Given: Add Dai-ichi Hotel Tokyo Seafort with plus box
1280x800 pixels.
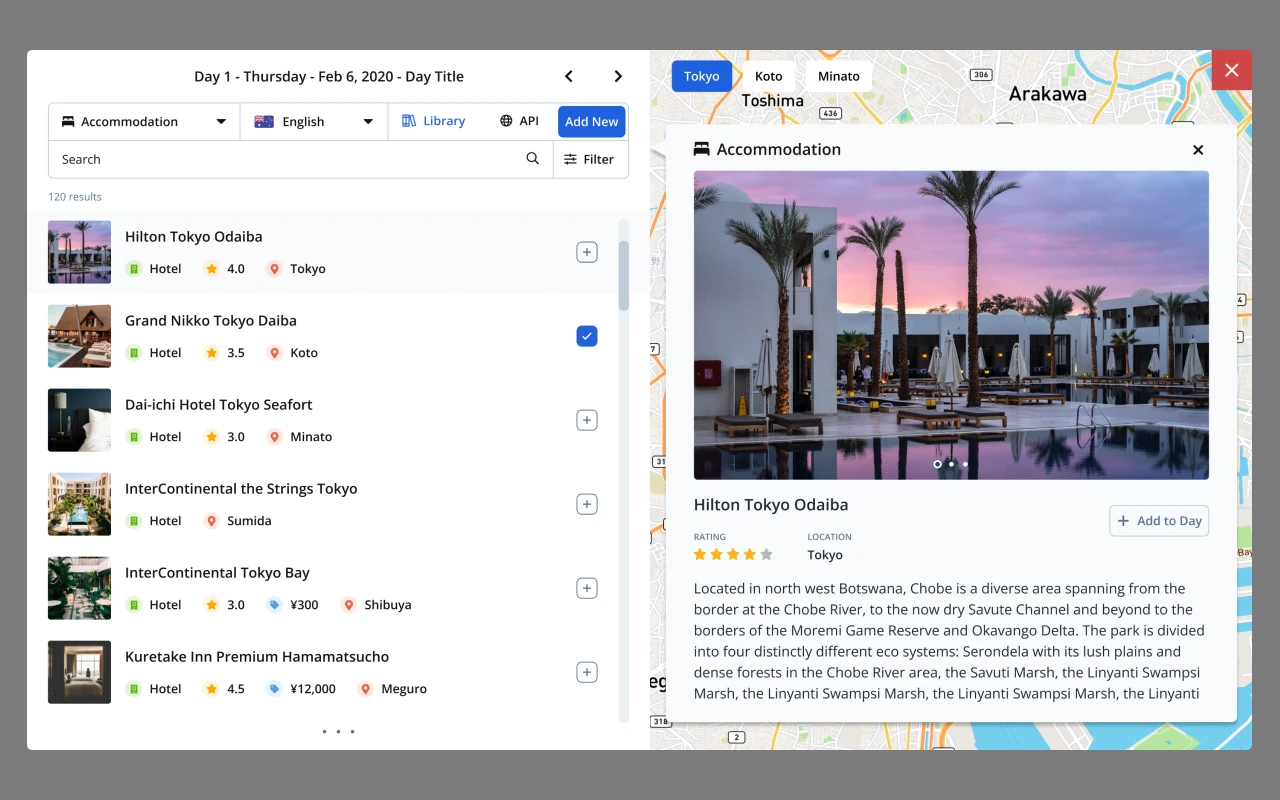Looking at the screenshot, I should 587,420.
